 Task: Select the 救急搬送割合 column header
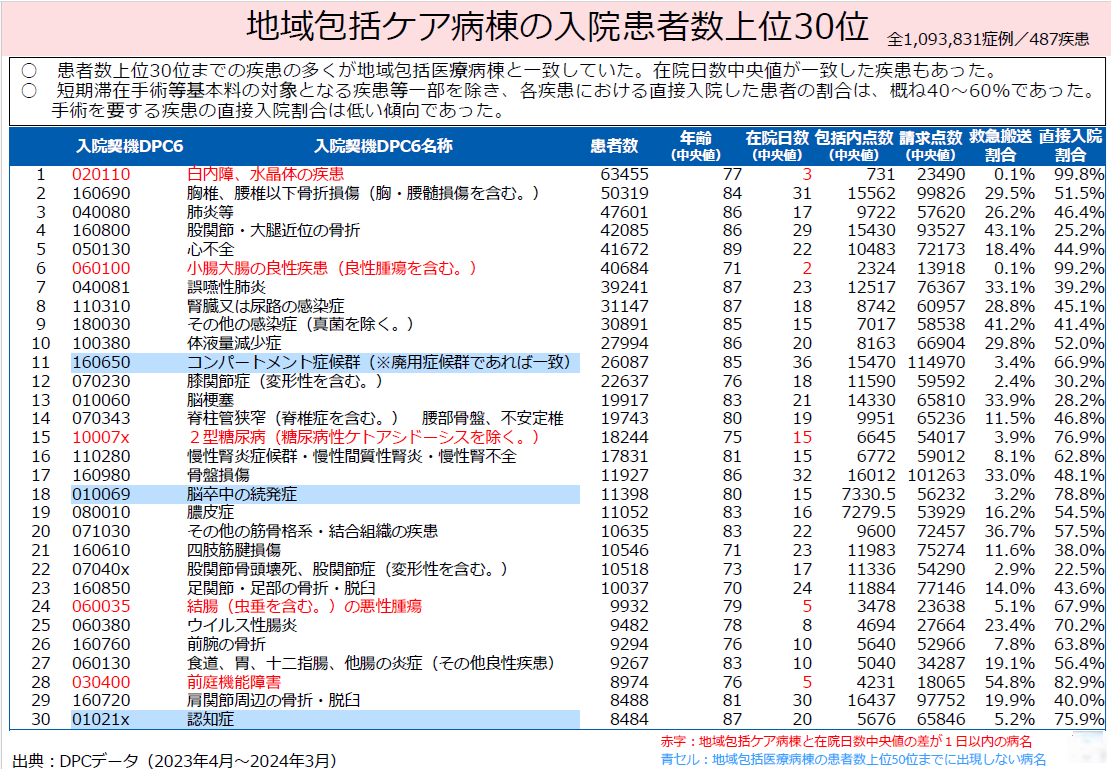click(x=1000, y=147)
